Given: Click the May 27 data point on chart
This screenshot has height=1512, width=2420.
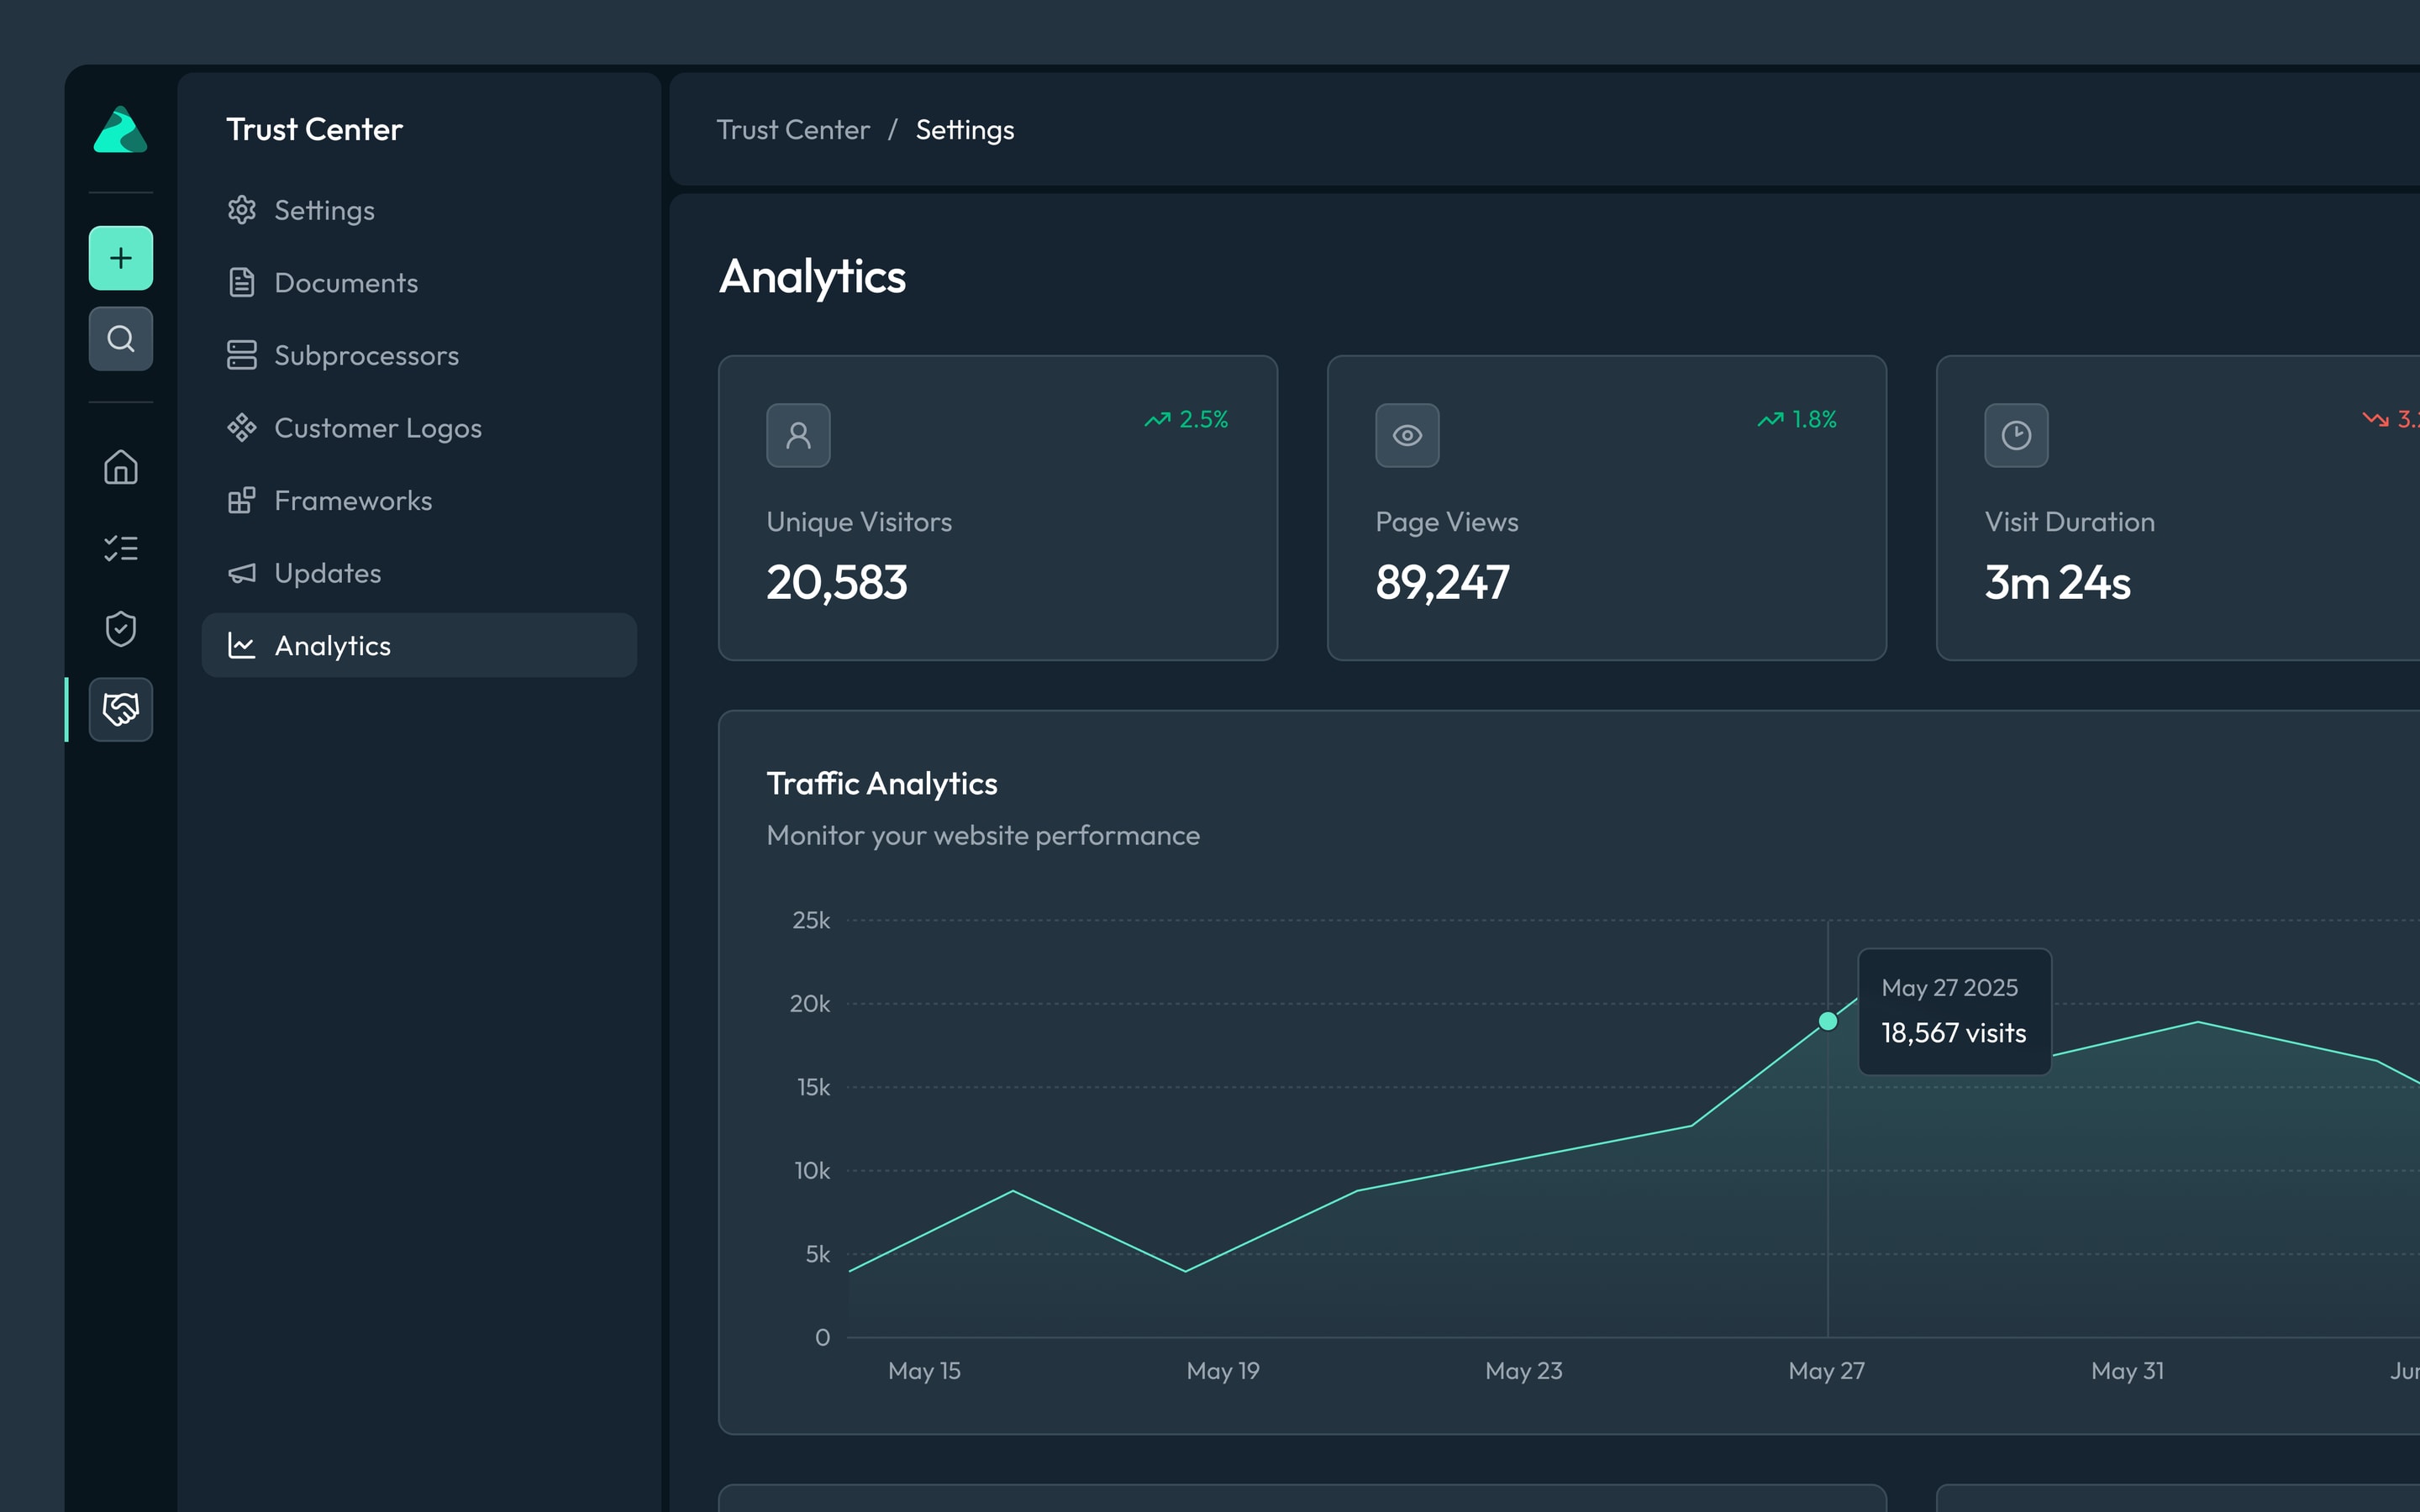Looking at the screenshot, I should 1828,1021.
